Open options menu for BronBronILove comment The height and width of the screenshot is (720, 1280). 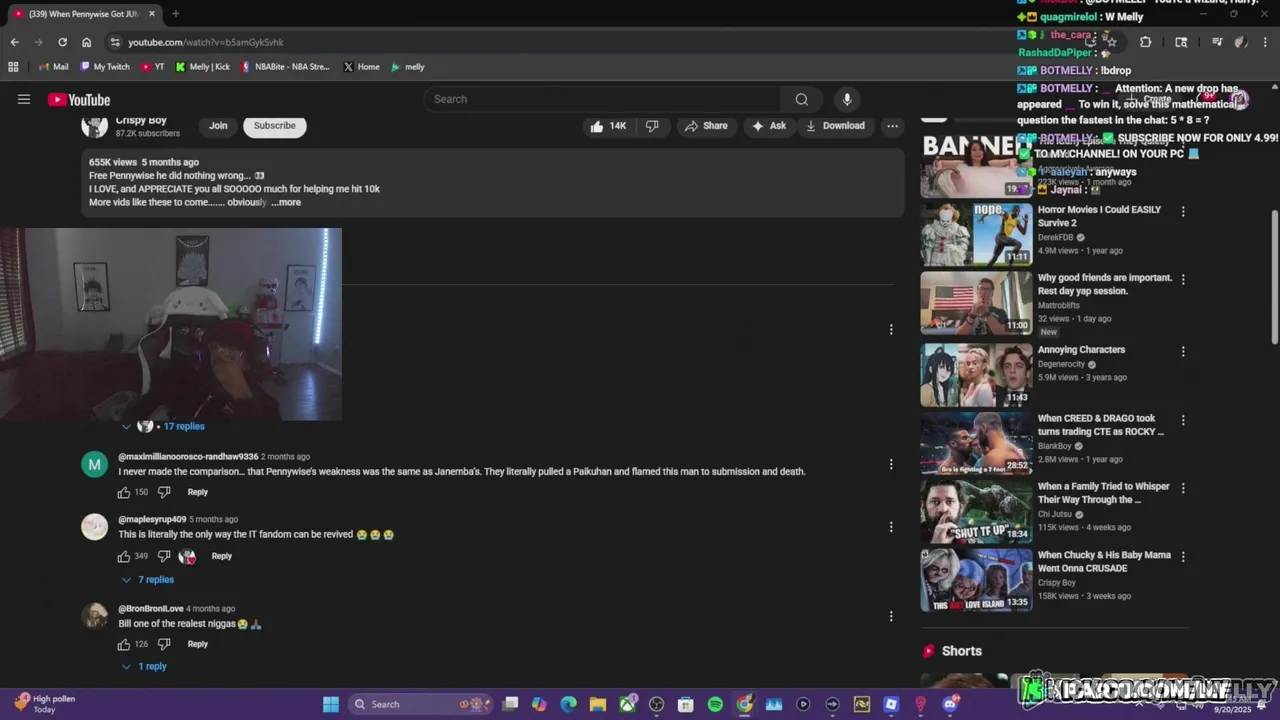pyautogui.click(x=891, y=616)
